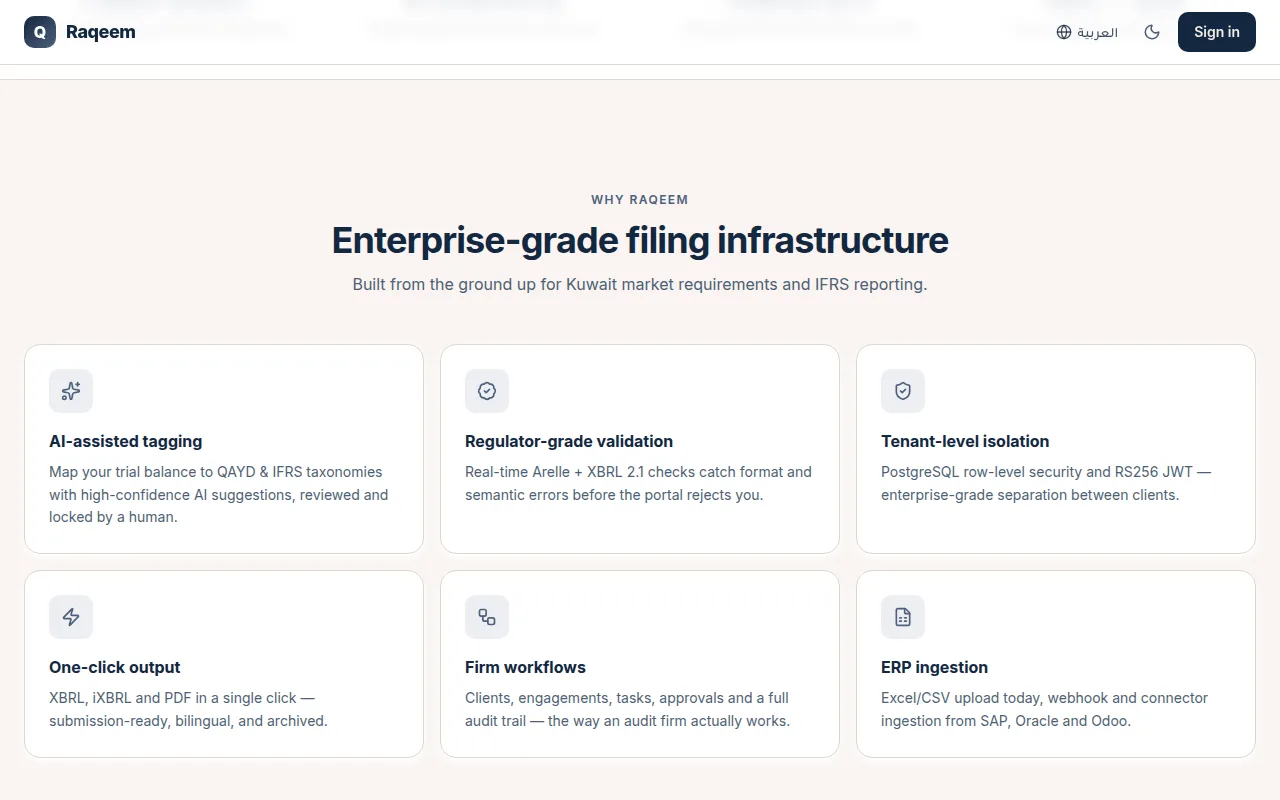The width and height of the screenshot is (1280, 800).
Task: Toggle dark mode with the moon icon
Action: (1152, 32)
